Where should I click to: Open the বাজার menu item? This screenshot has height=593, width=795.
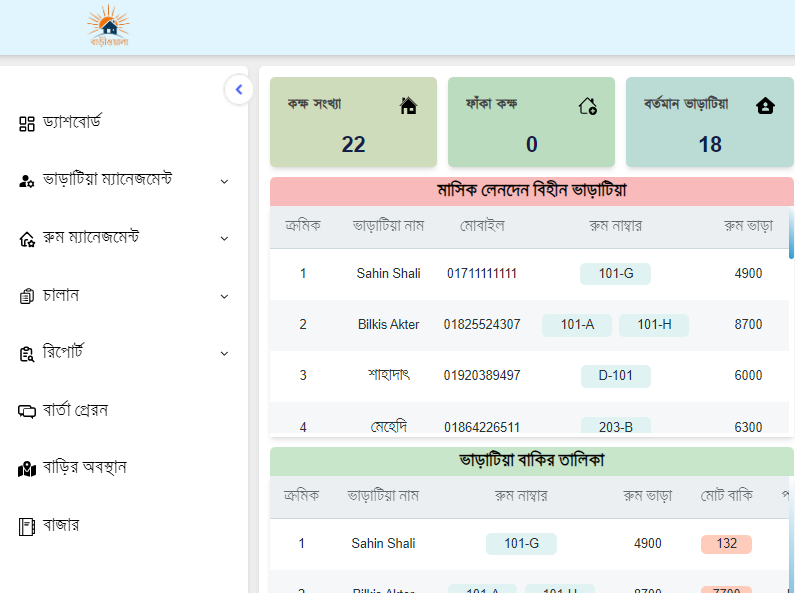[61, 525]
